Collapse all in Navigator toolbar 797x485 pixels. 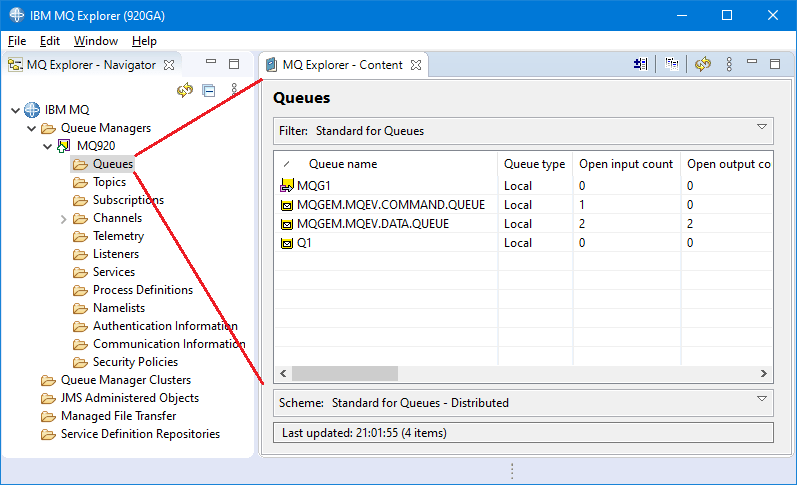209,90
